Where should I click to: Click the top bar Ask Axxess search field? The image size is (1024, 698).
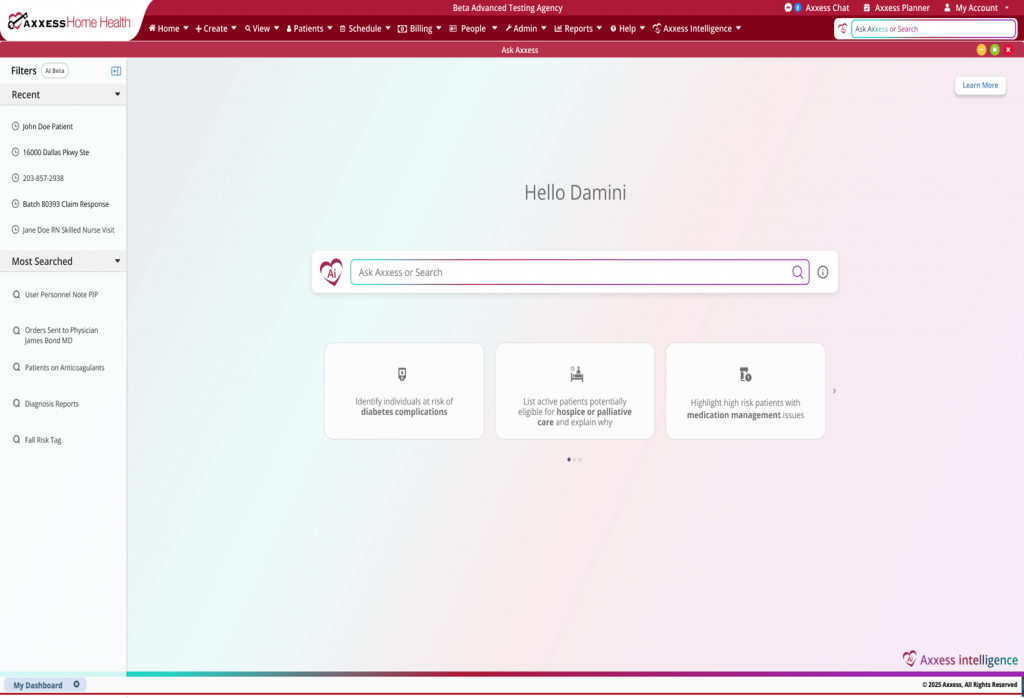click(933, 29)
